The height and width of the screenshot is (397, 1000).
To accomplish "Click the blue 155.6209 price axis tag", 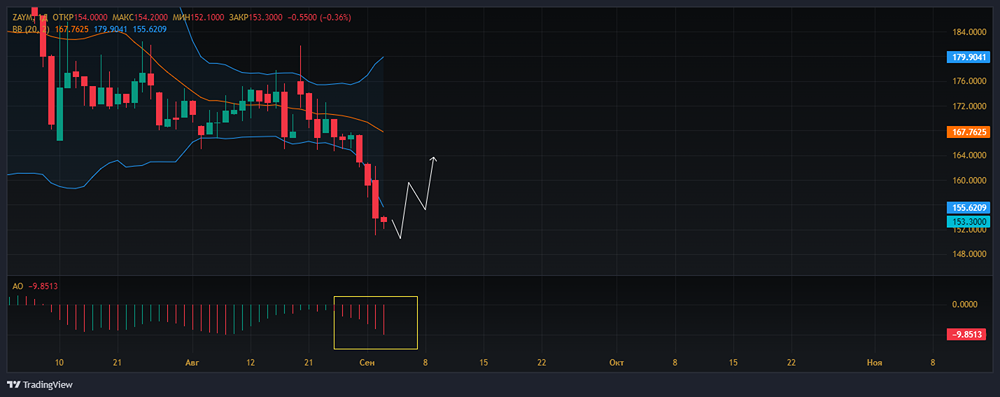I will click(968, 207).
